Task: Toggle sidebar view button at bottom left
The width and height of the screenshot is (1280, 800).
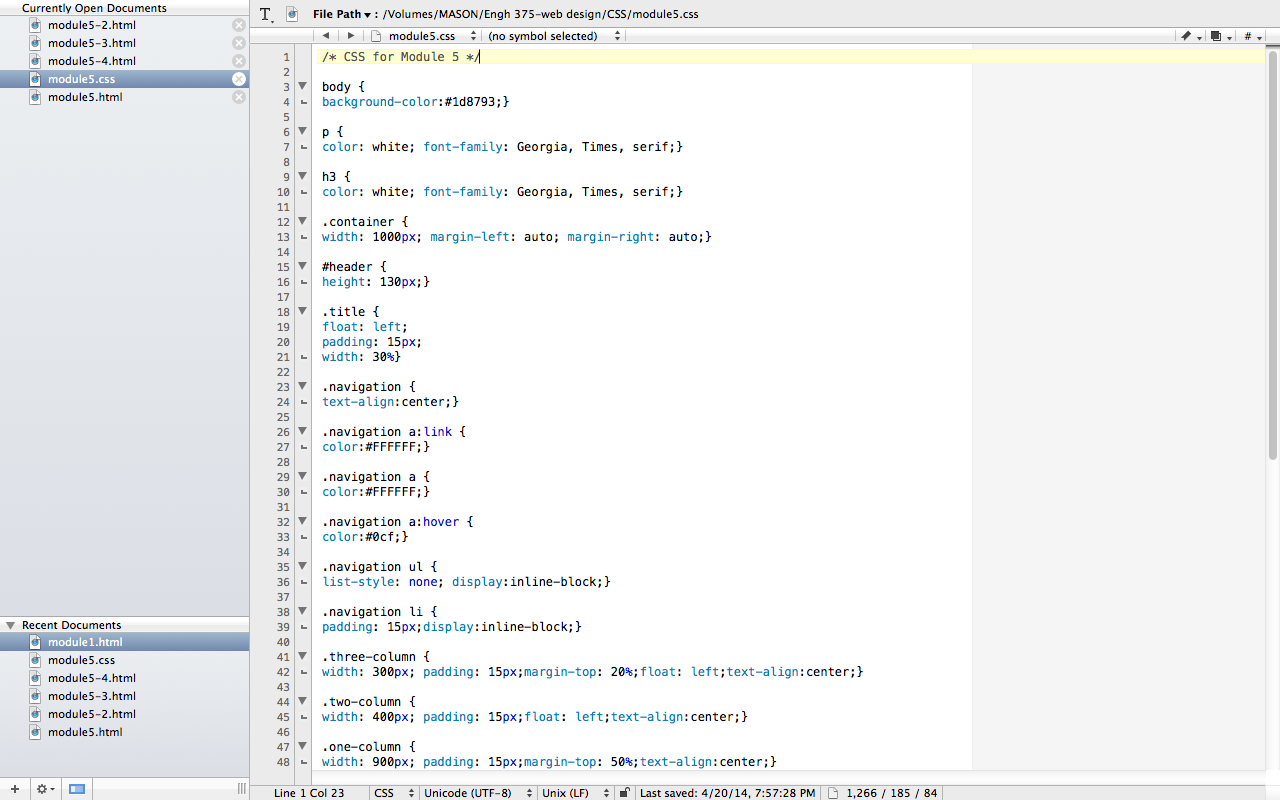Action: (77, 789)
